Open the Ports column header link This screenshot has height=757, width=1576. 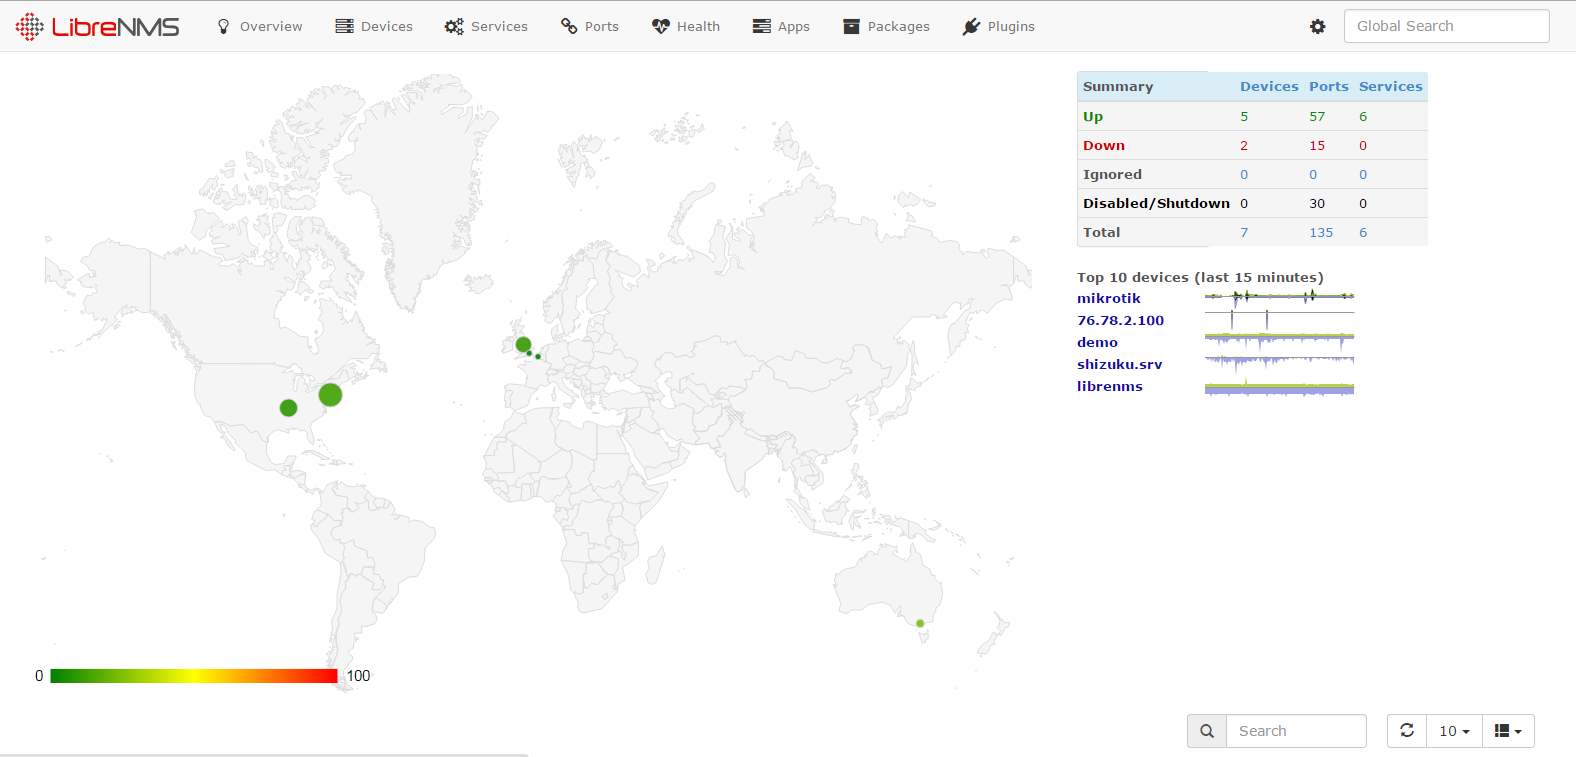point(1329,86)
